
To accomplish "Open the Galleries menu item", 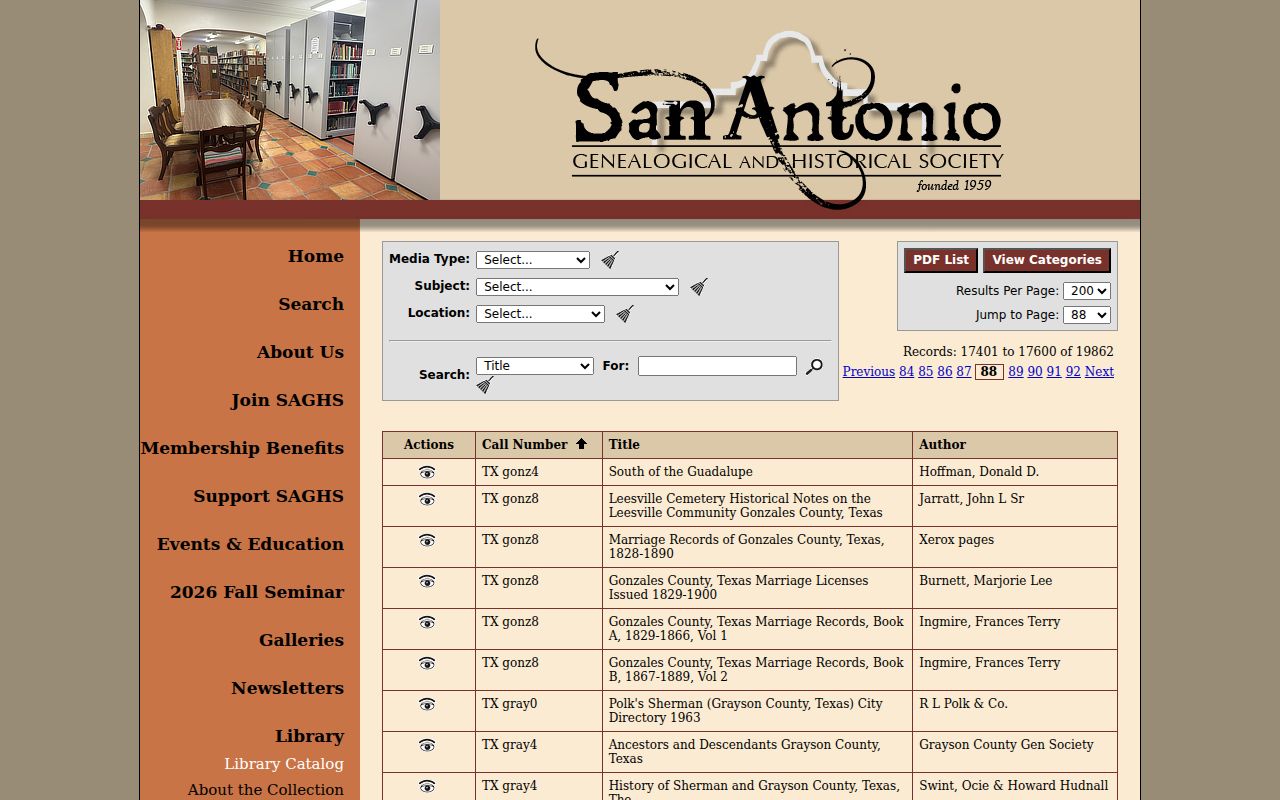I will 301,640.
